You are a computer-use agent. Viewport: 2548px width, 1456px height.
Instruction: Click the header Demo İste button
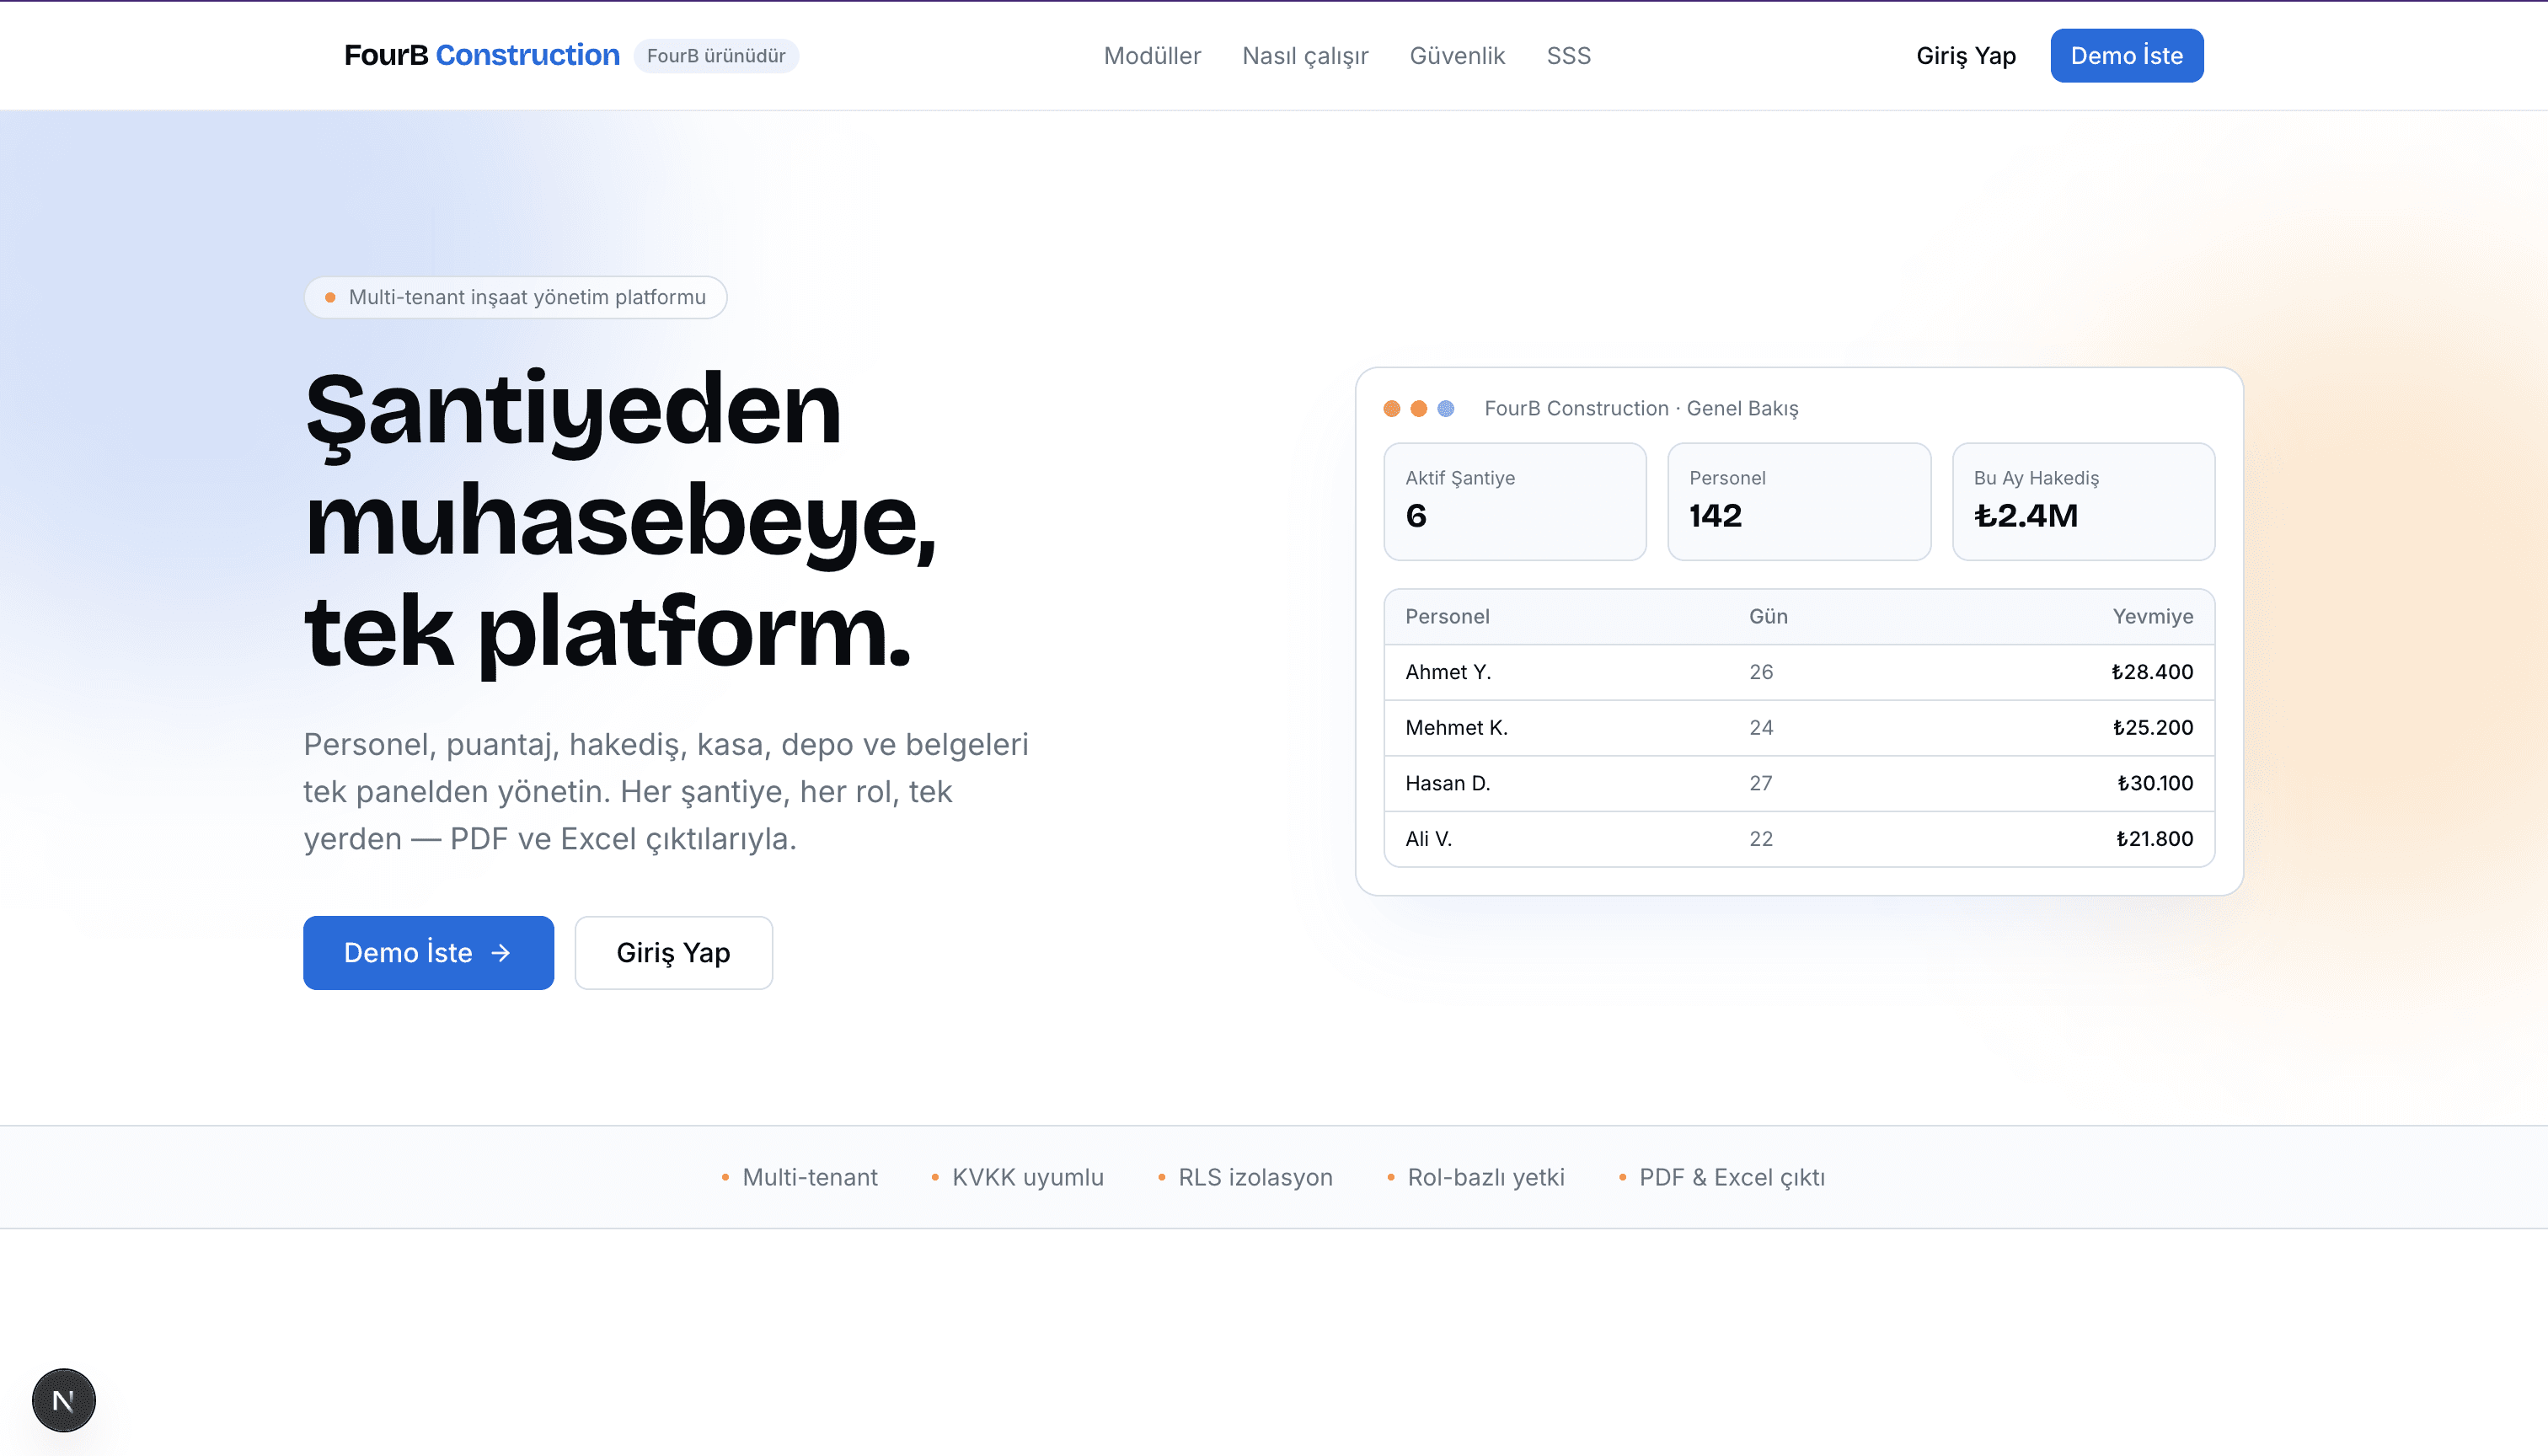tap(2126, 55)
